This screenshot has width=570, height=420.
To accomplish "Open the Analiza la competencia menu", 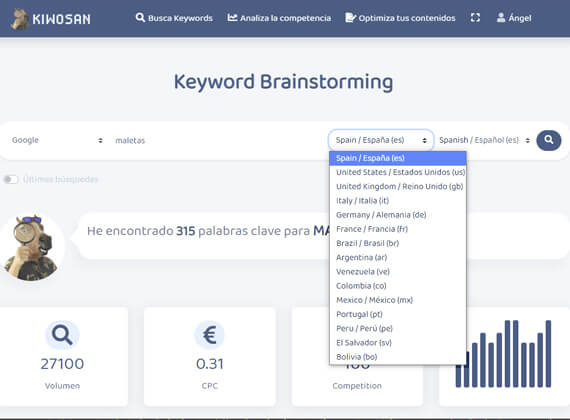I will click(x=279, y=18).
